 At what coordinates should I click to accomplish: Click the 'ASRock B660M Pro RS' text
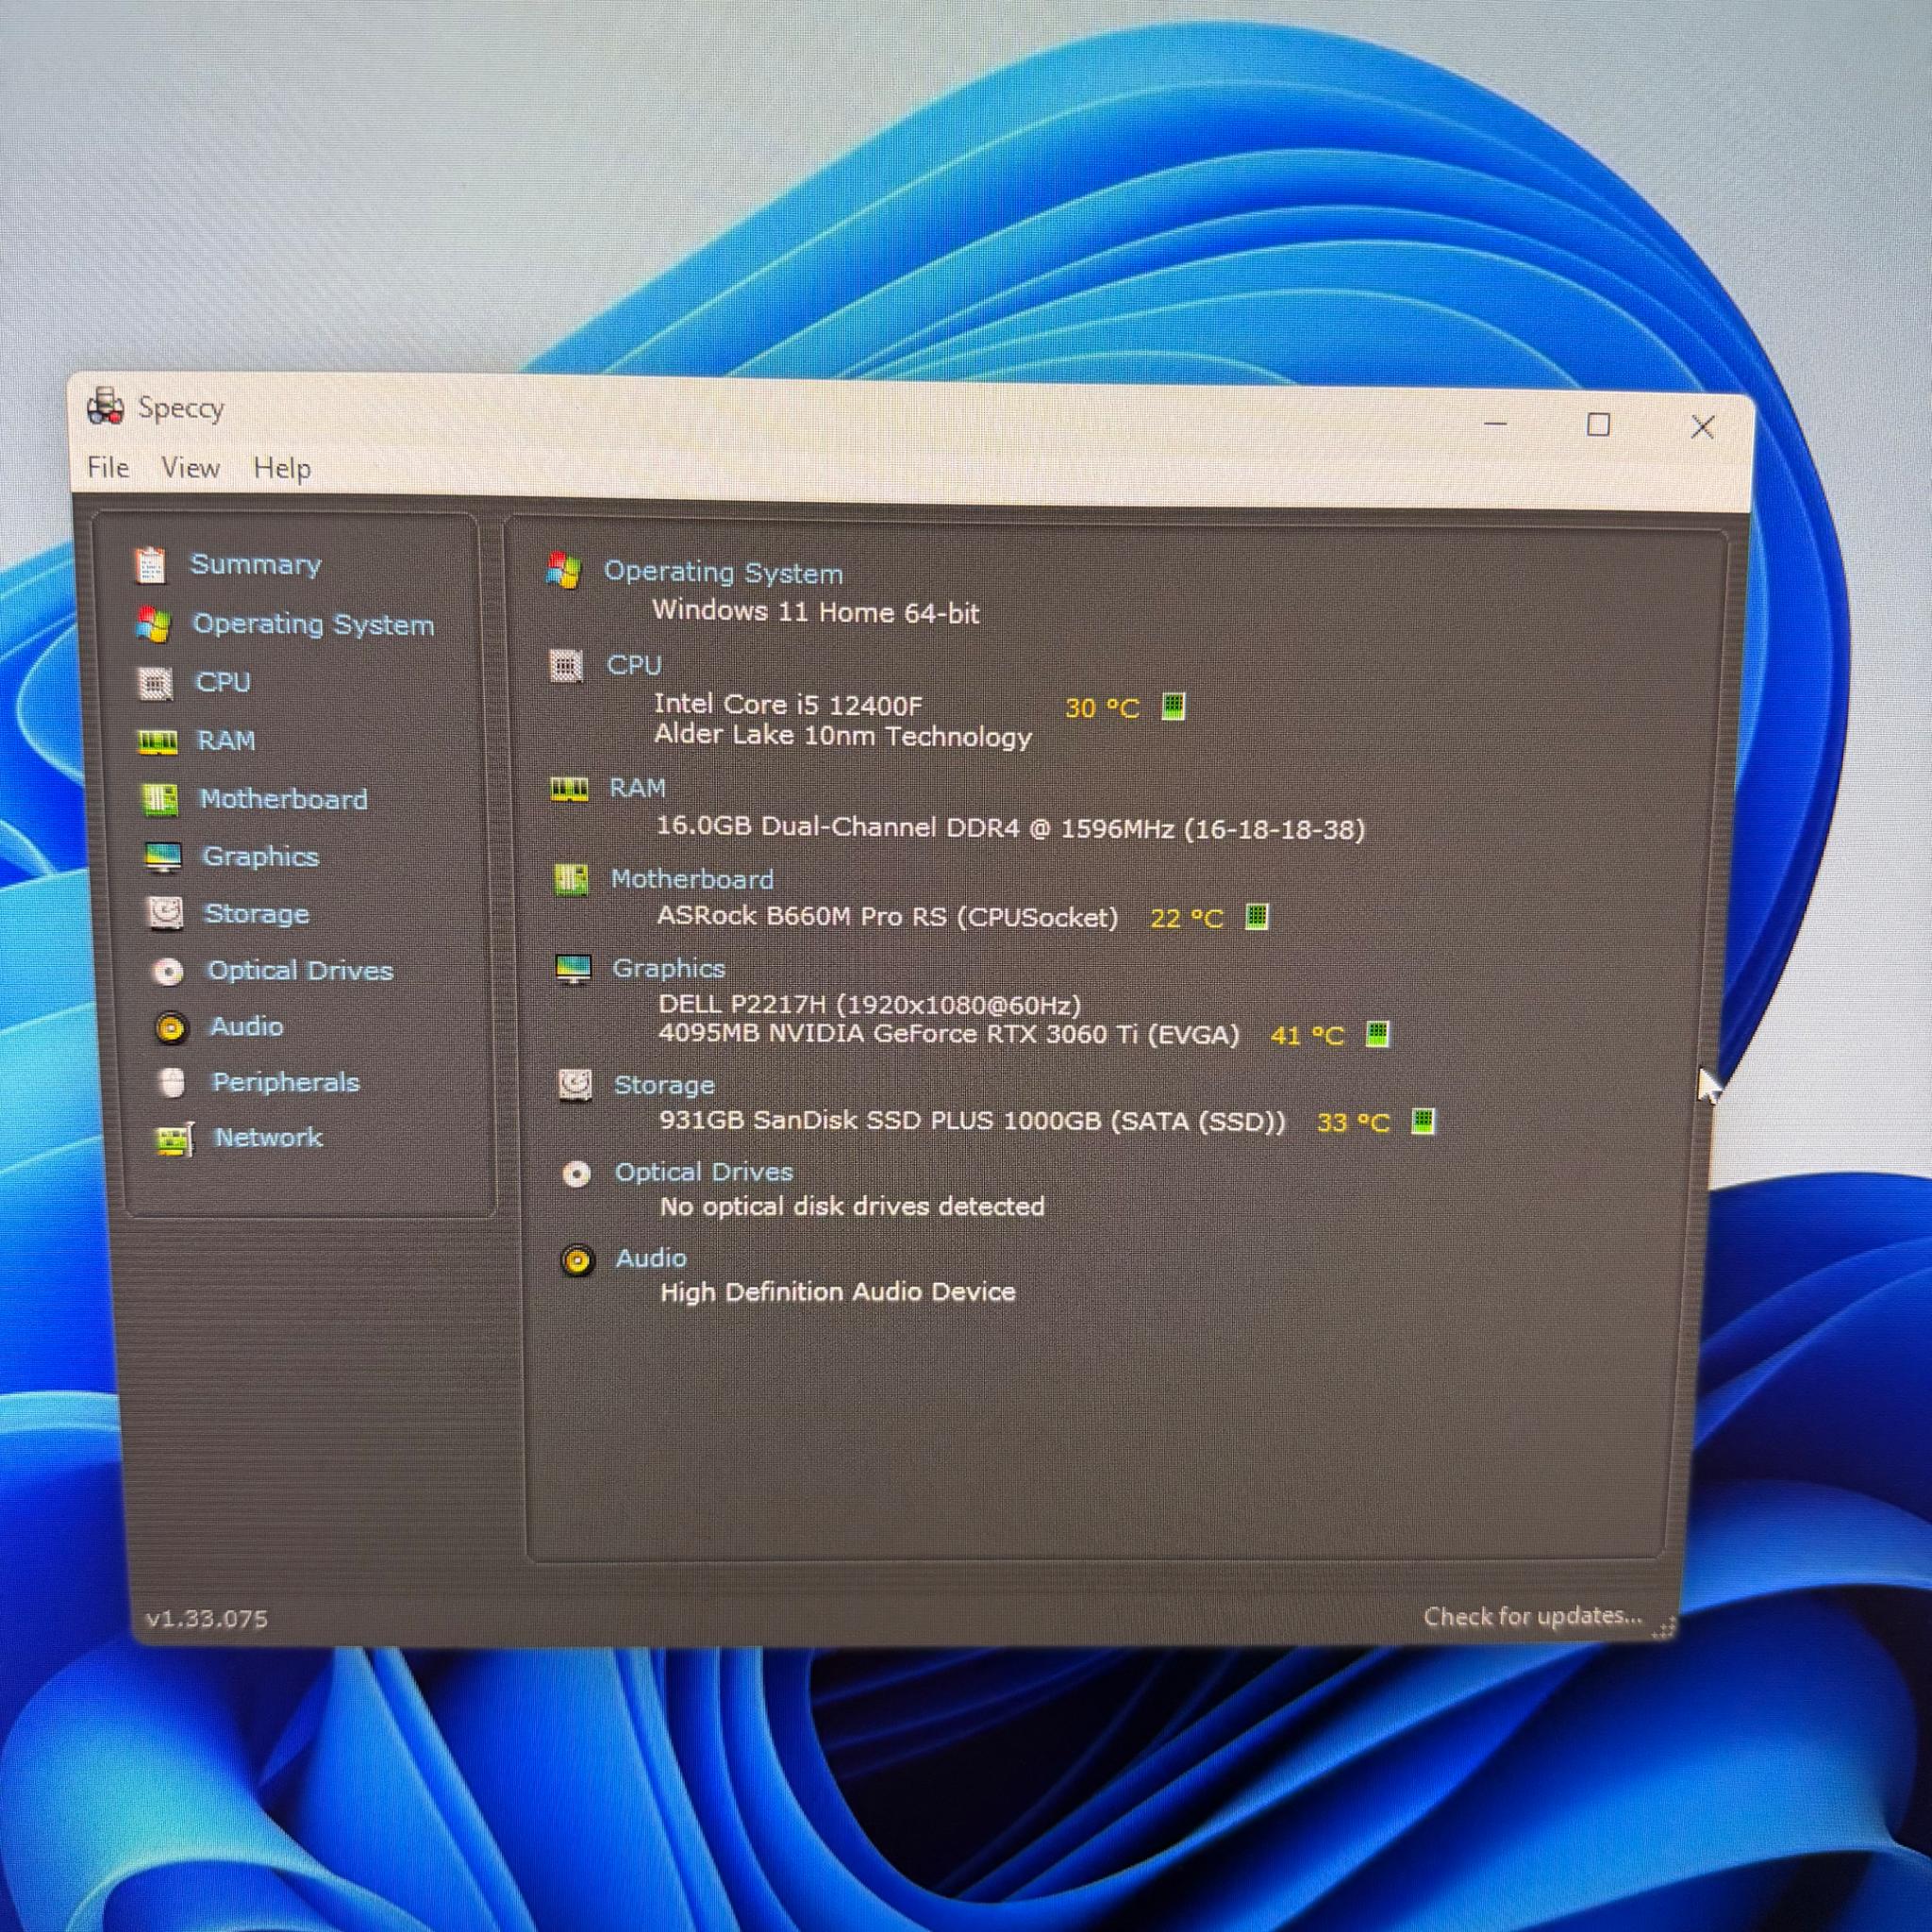point(887,917)
